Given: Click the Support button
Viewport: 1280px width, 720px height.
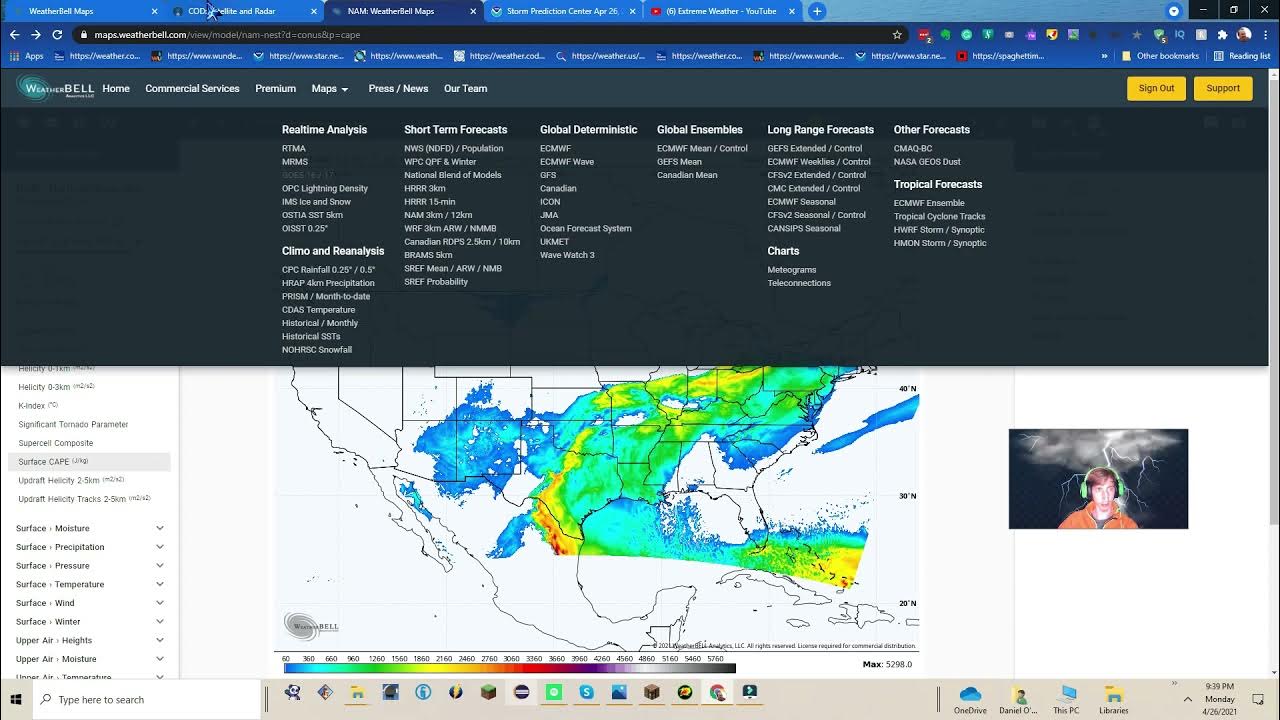Looking at the screenshot, I should 1223,88.
